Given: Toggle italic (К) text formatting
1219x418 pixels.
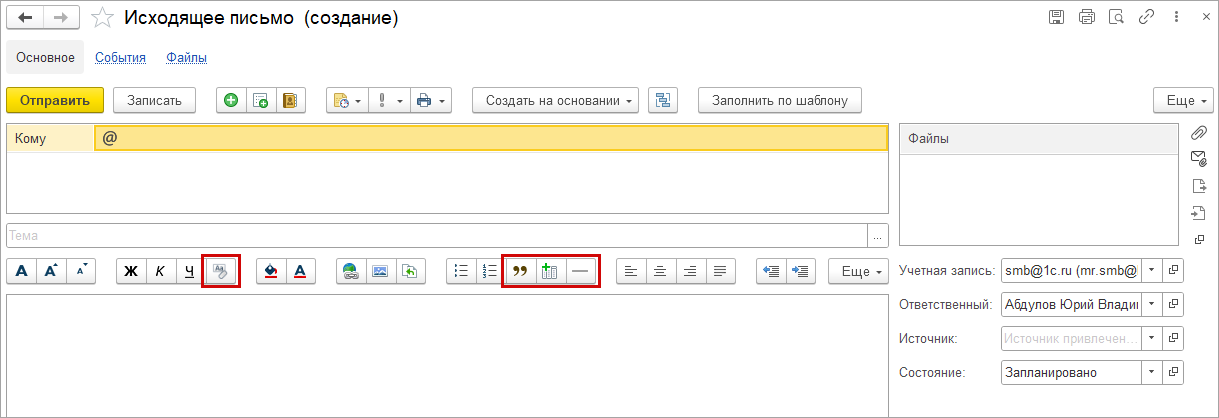Looking at the screenshot, I should (x=160, y=271).
